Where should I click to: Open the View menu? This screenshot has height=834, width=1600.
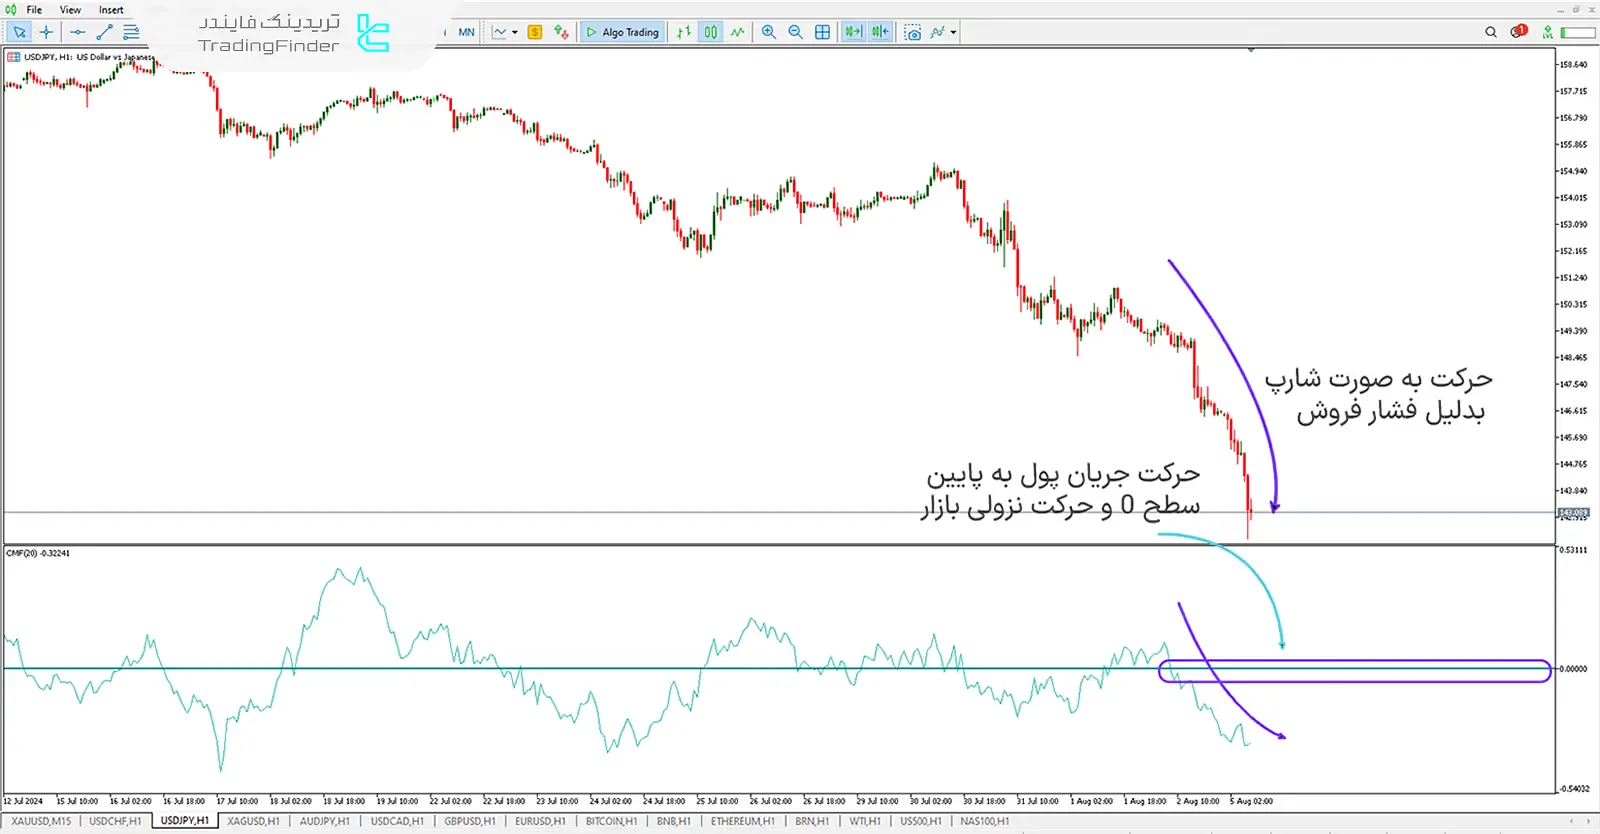pos(70,10)
